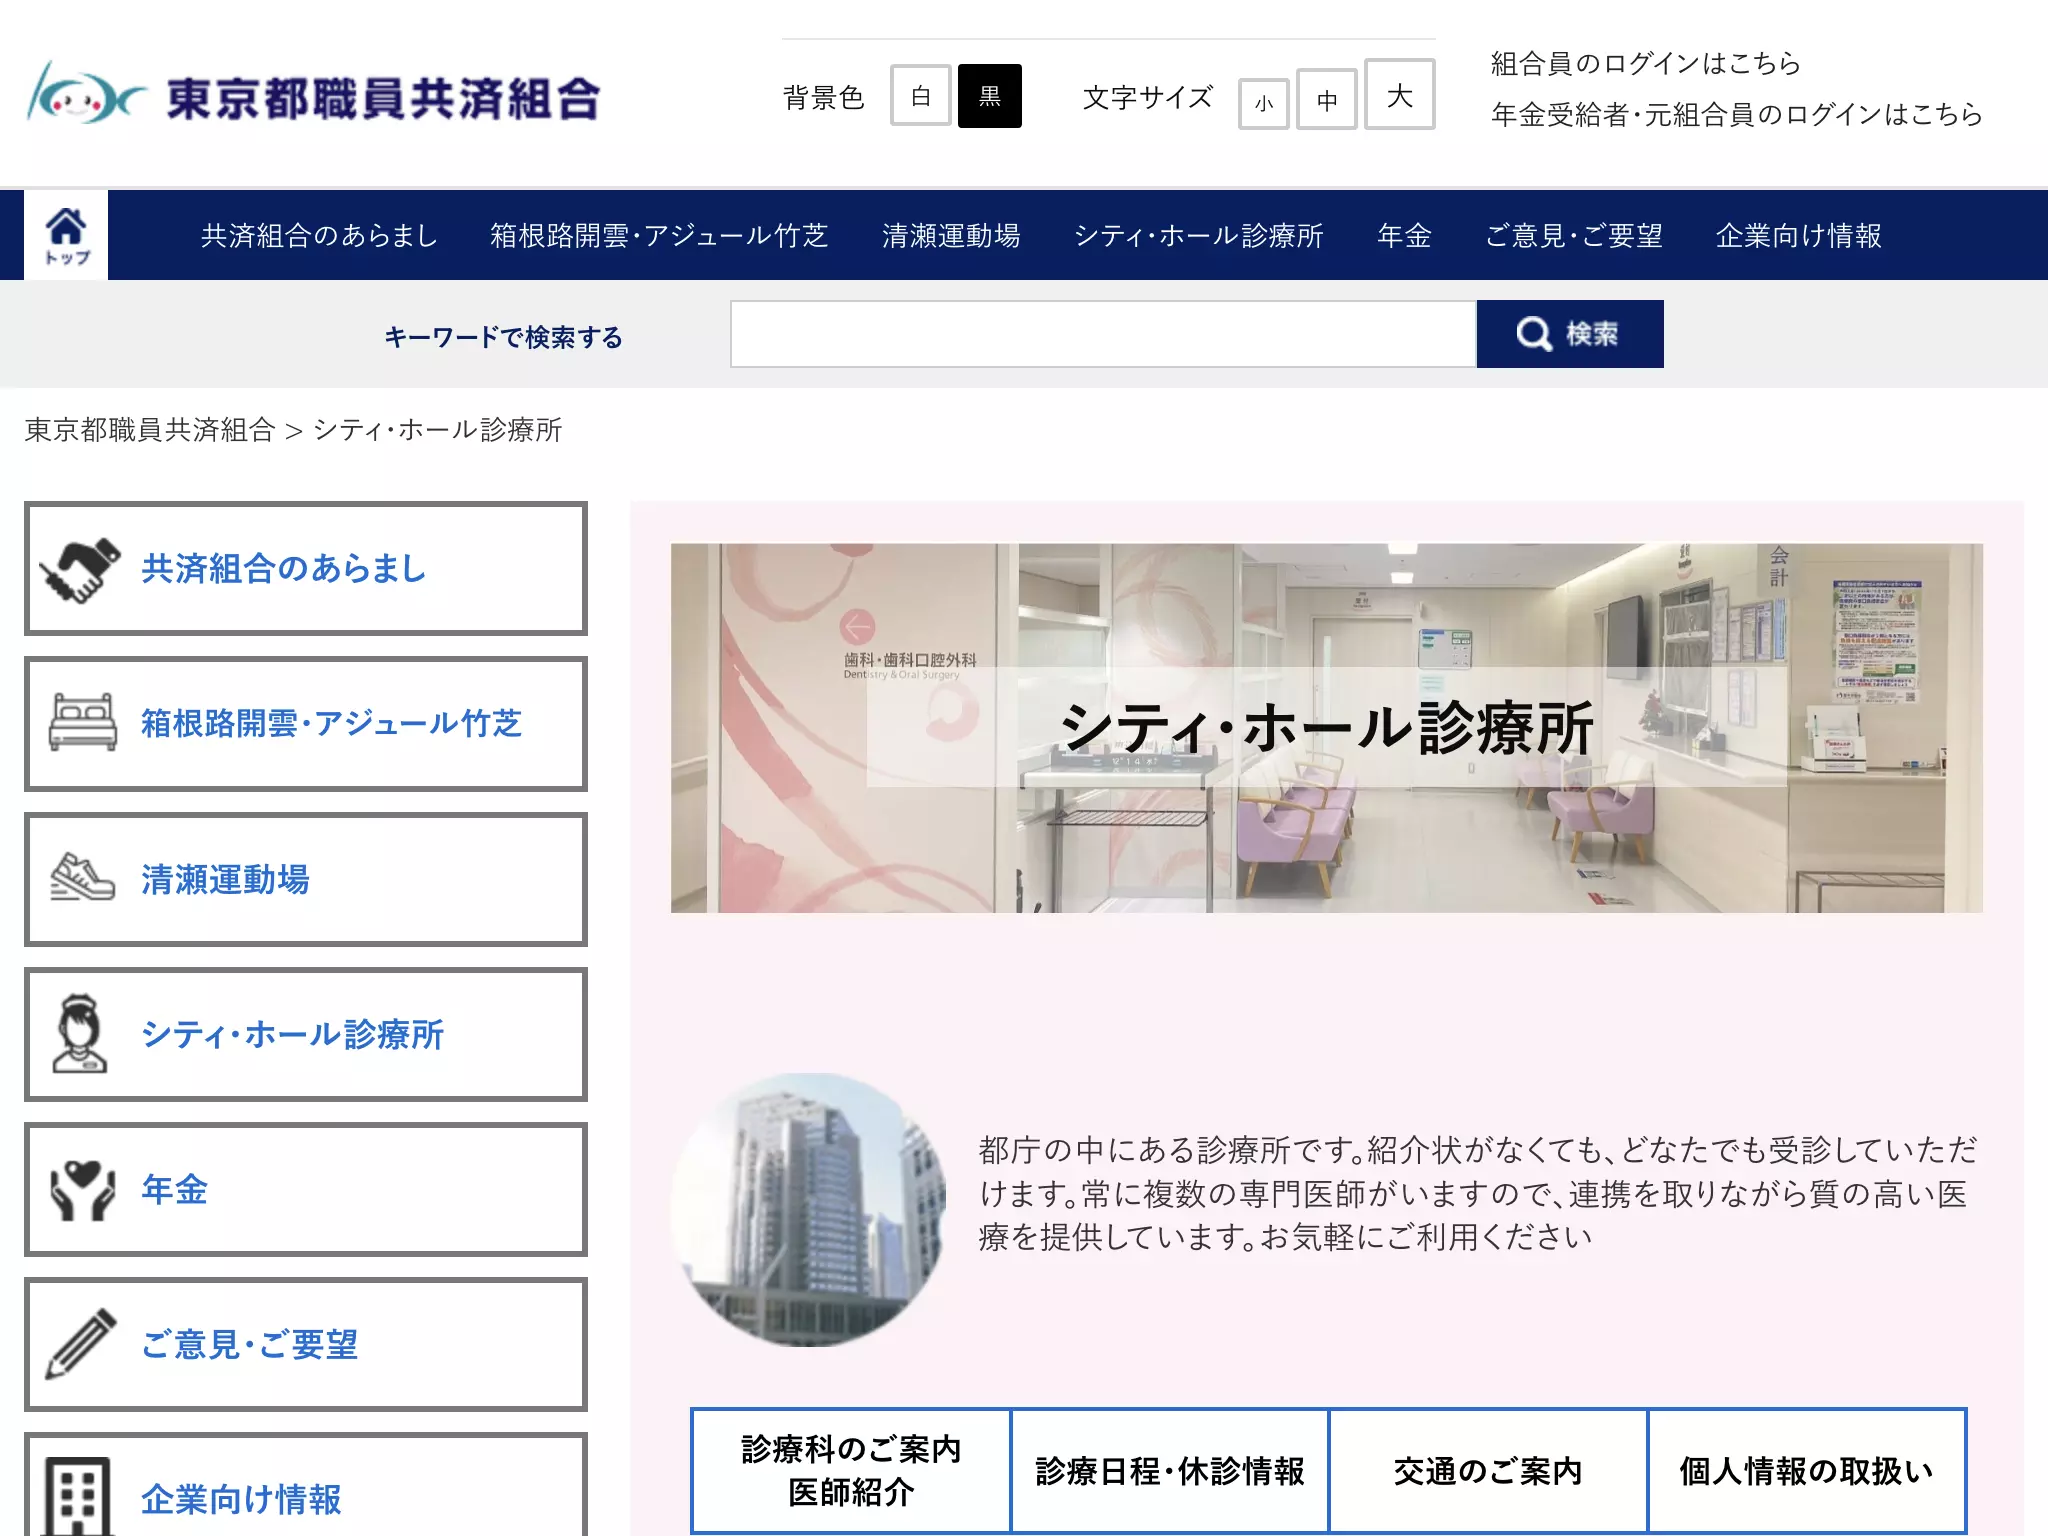
Task: Open 年金受給者・元組合員のログインはこちら link
Action: tap(1736, 114)
